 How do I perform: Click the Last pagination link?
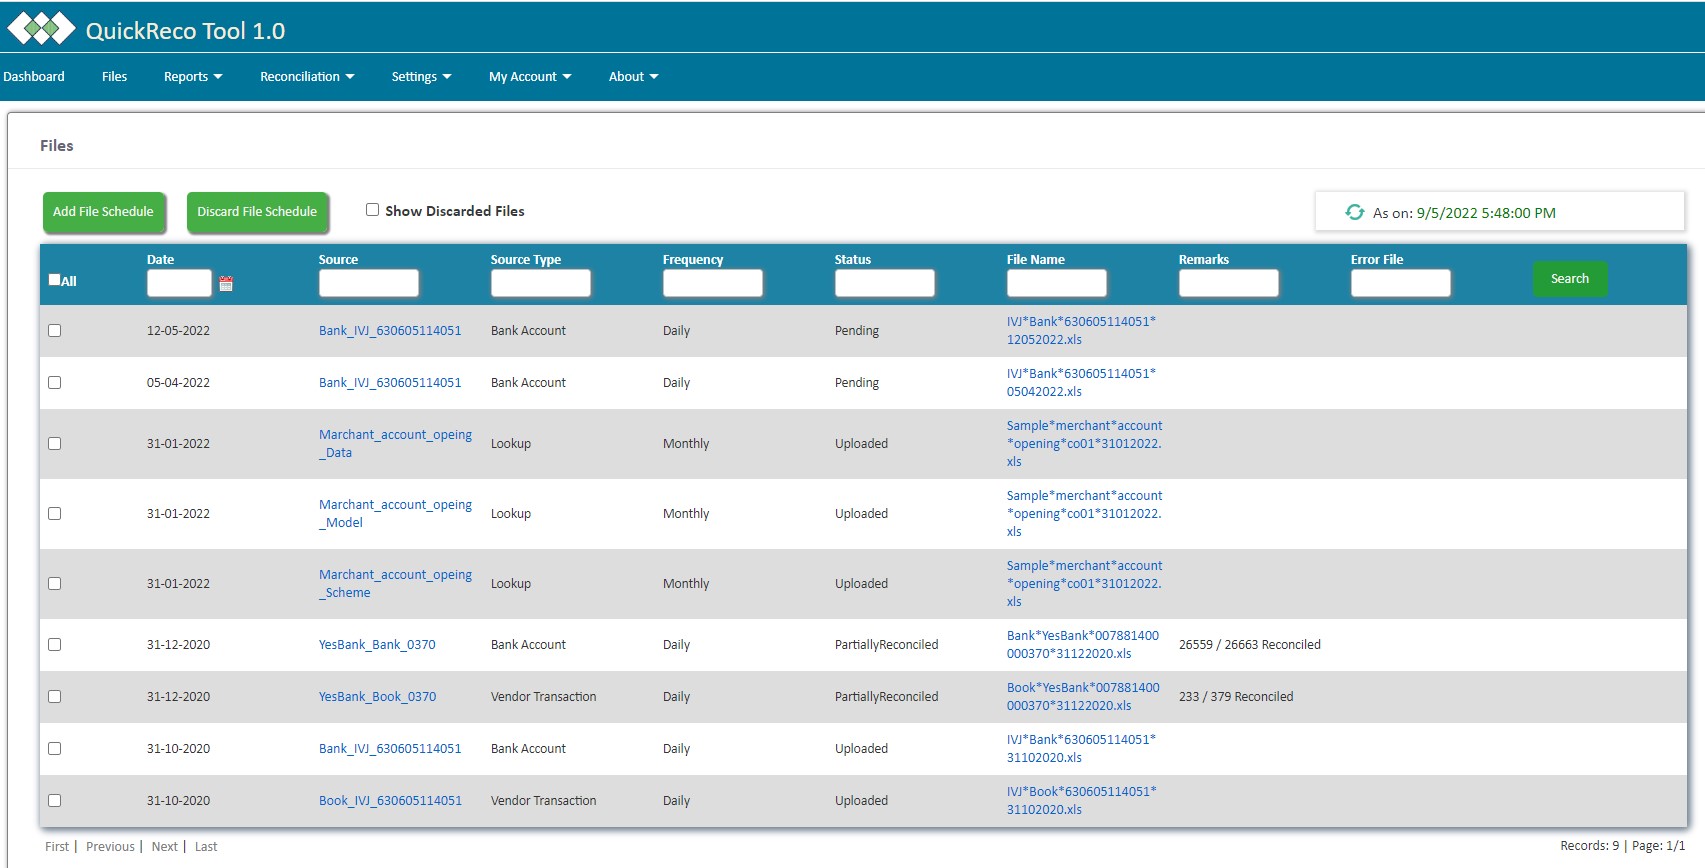coord(206,847)
